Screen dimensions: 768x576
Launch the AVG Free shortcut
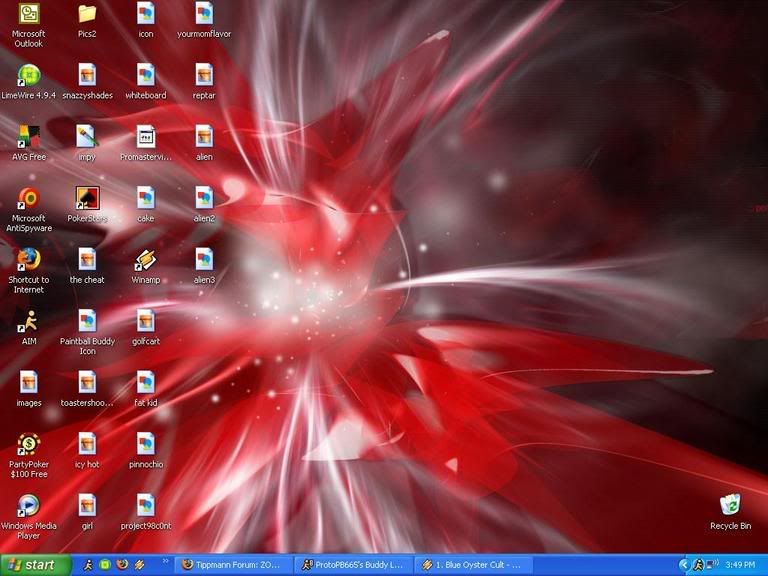pyautogui.click(x=28, y=137)
